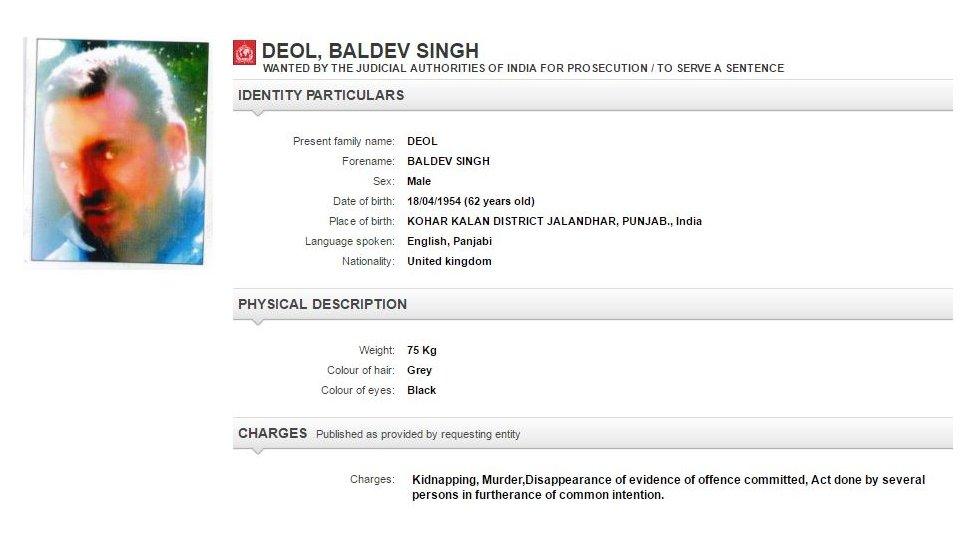This screenshot has height=549, width=976.
Task: Click the languages spoken value English, Panjabi
Action: tap(449, 241)
